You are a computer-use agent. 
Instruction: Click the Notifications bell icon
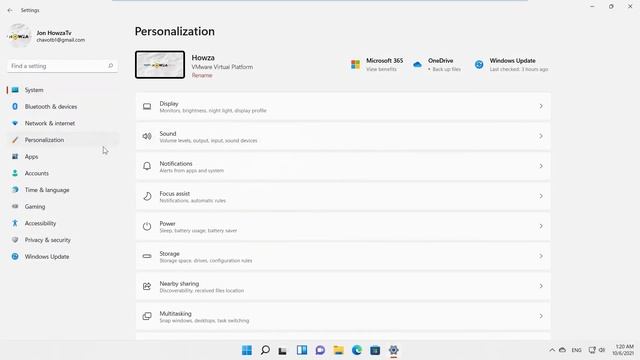[x=147, y=166]
